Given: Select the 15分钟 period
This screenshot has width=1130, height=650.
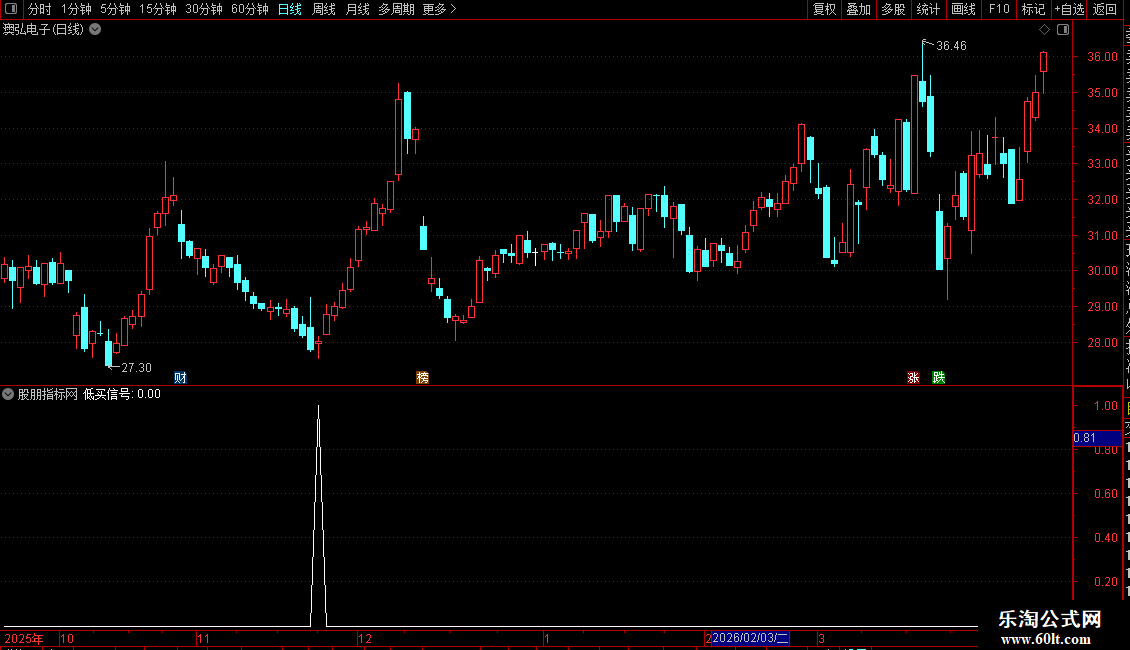Looking at the screenshot, I should click(x=157, y=9).
